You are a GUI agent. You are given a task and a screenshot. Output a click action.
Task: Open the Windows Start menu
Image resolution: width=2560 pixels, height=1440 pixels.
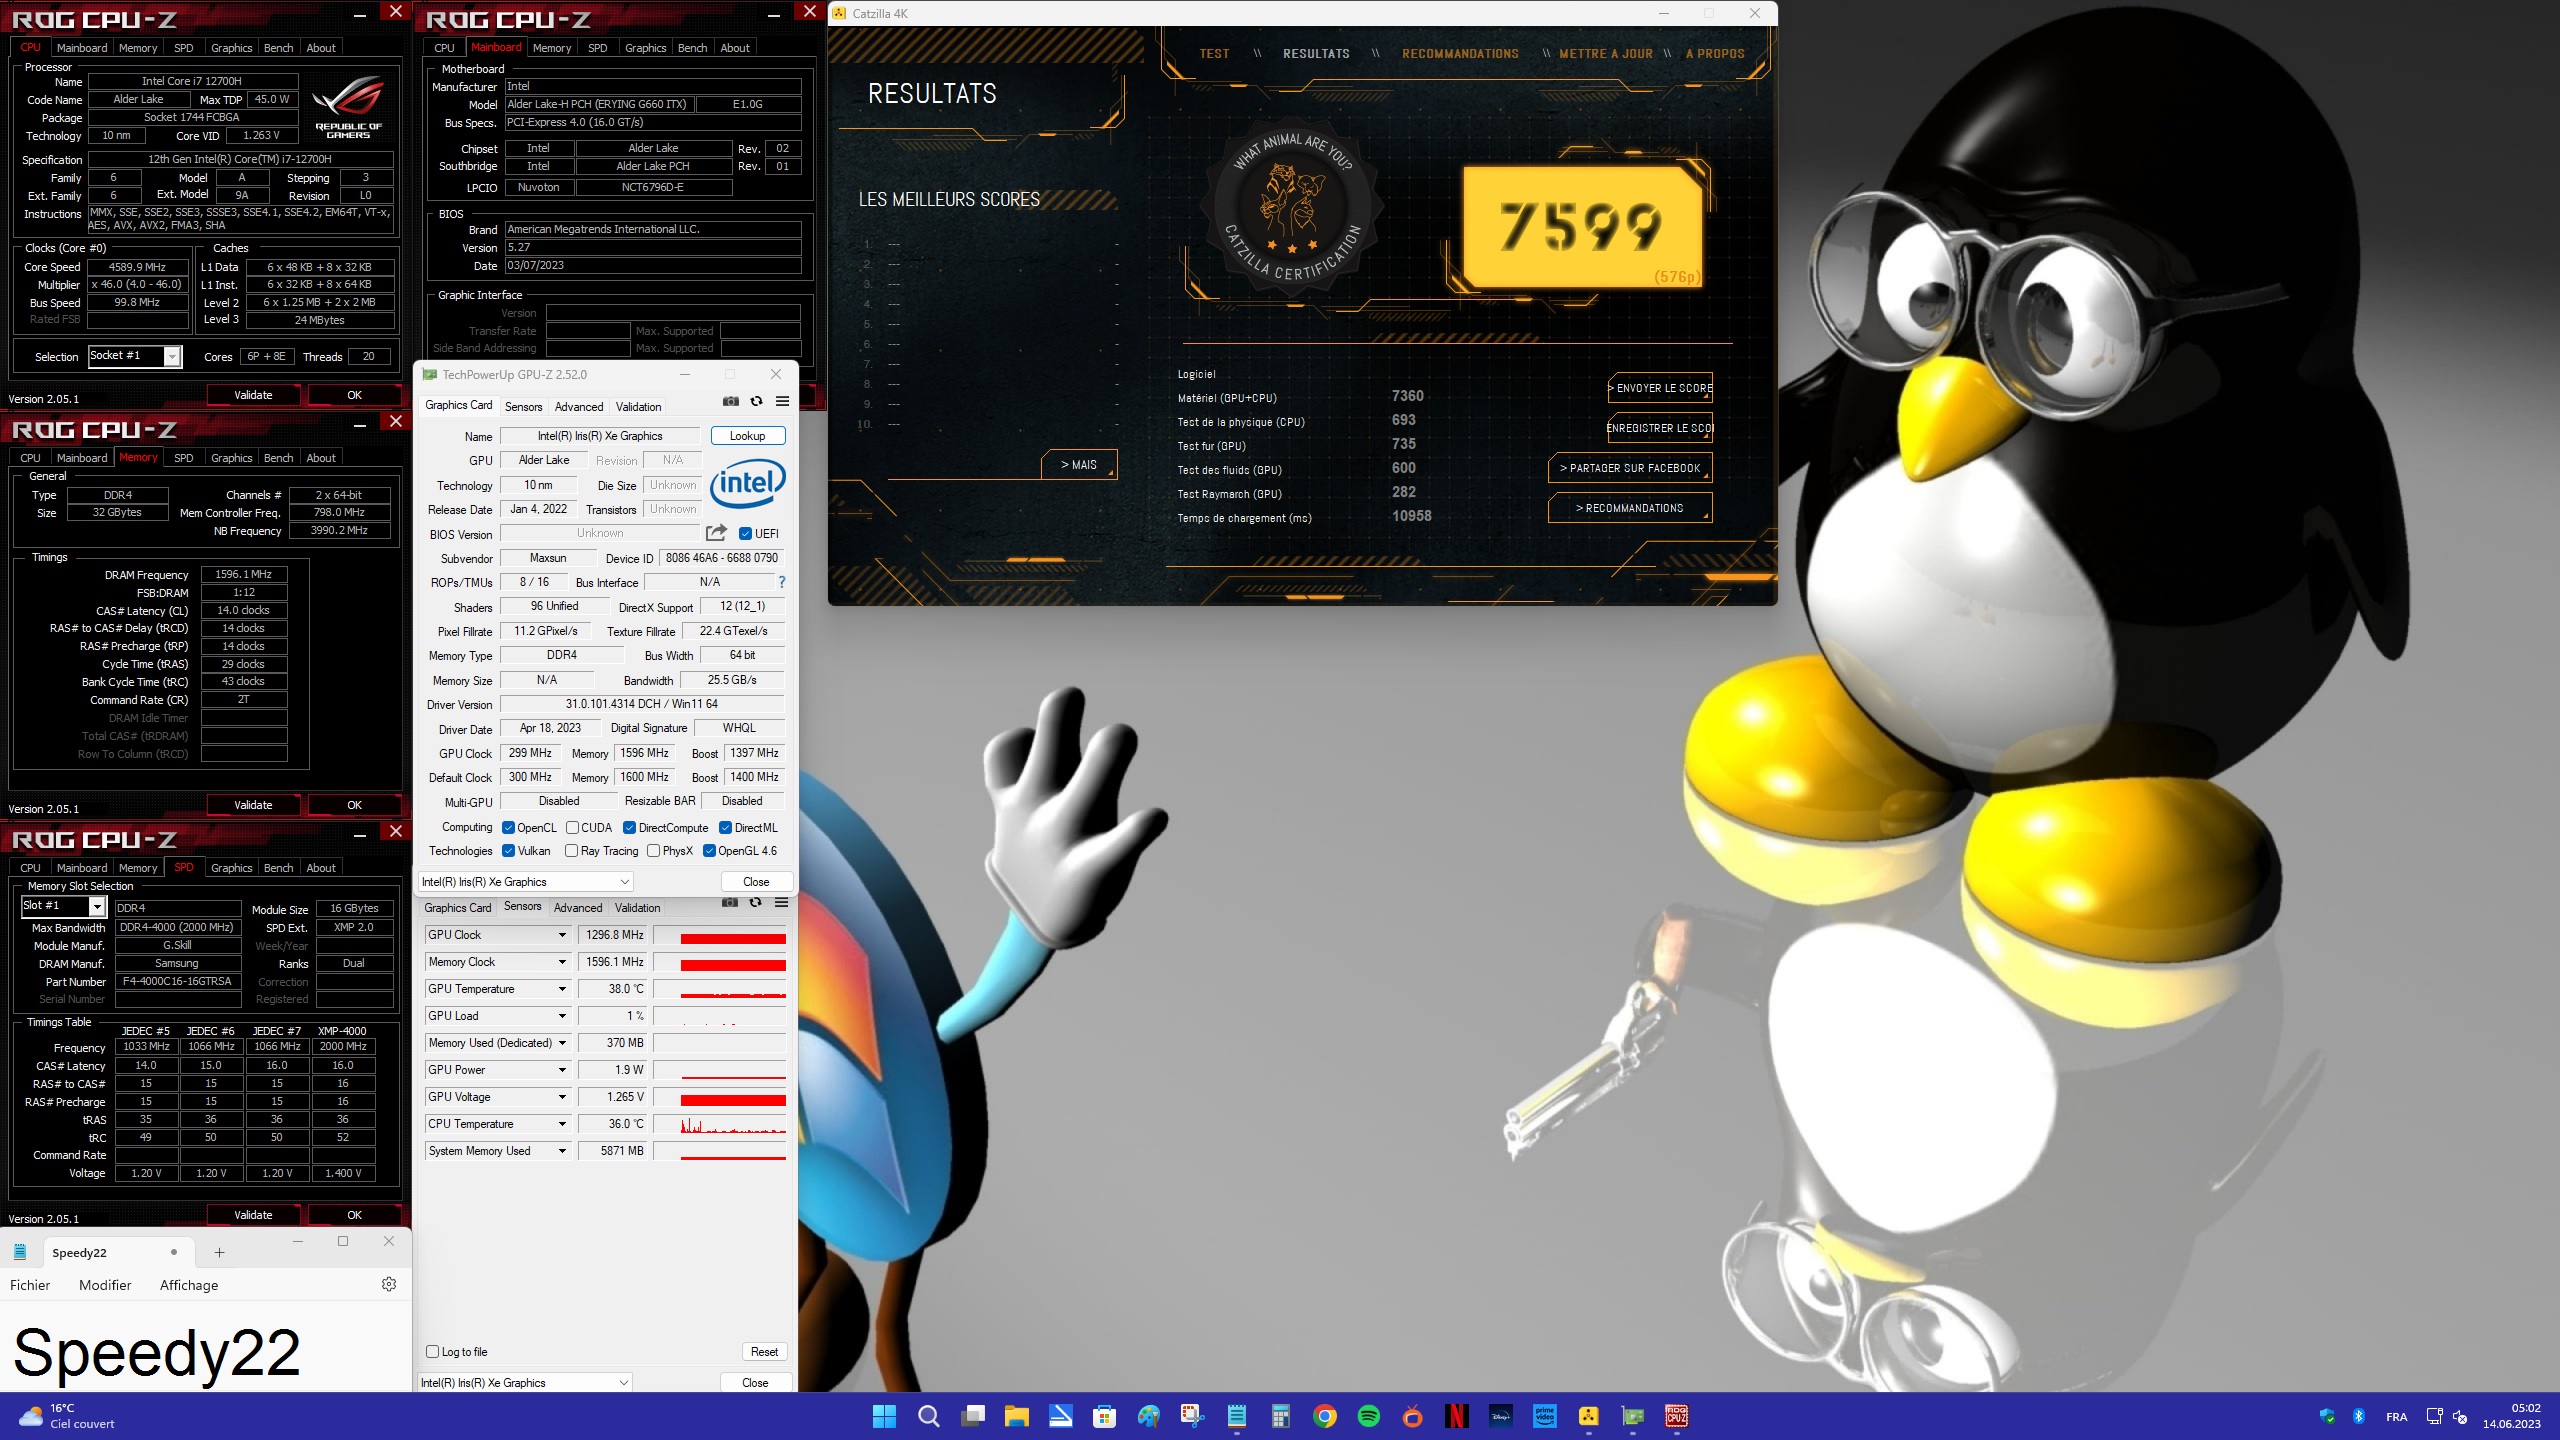pyautogui.click(x=884, y=1416)
